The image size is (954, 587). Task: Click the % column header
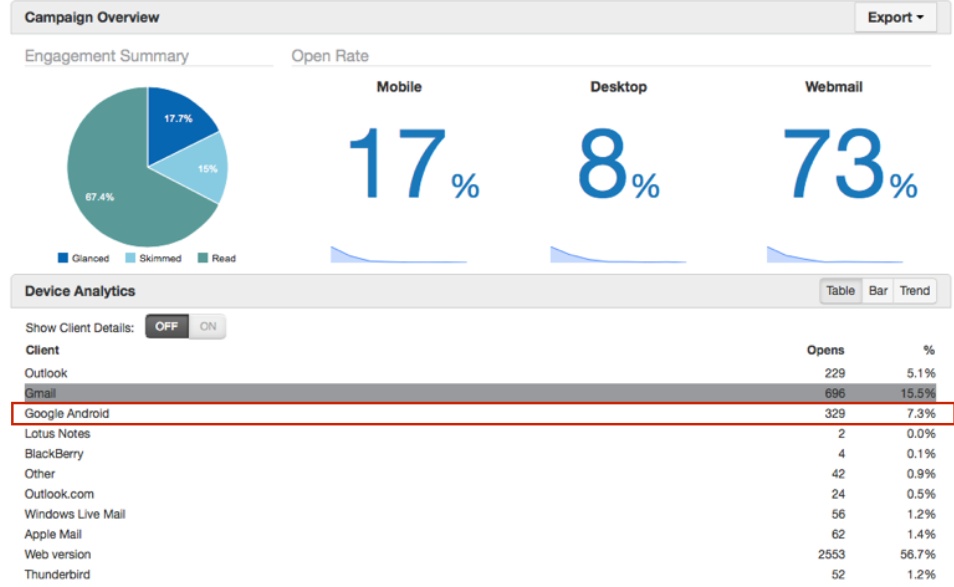point(928,350)
